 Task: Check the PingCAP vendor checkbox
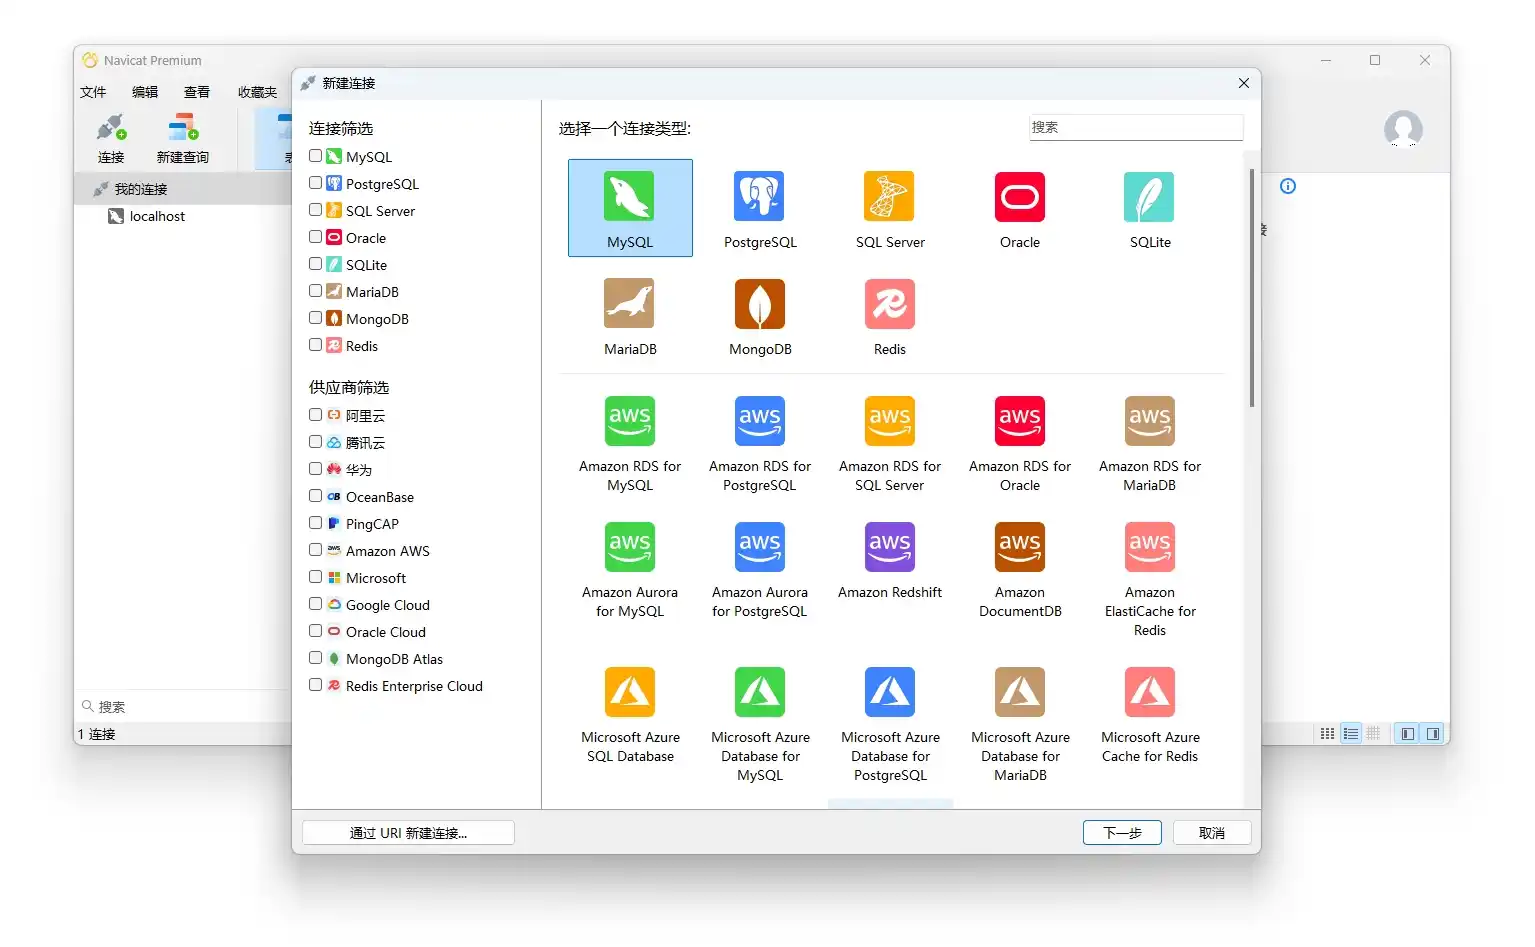tap(315, 523)
